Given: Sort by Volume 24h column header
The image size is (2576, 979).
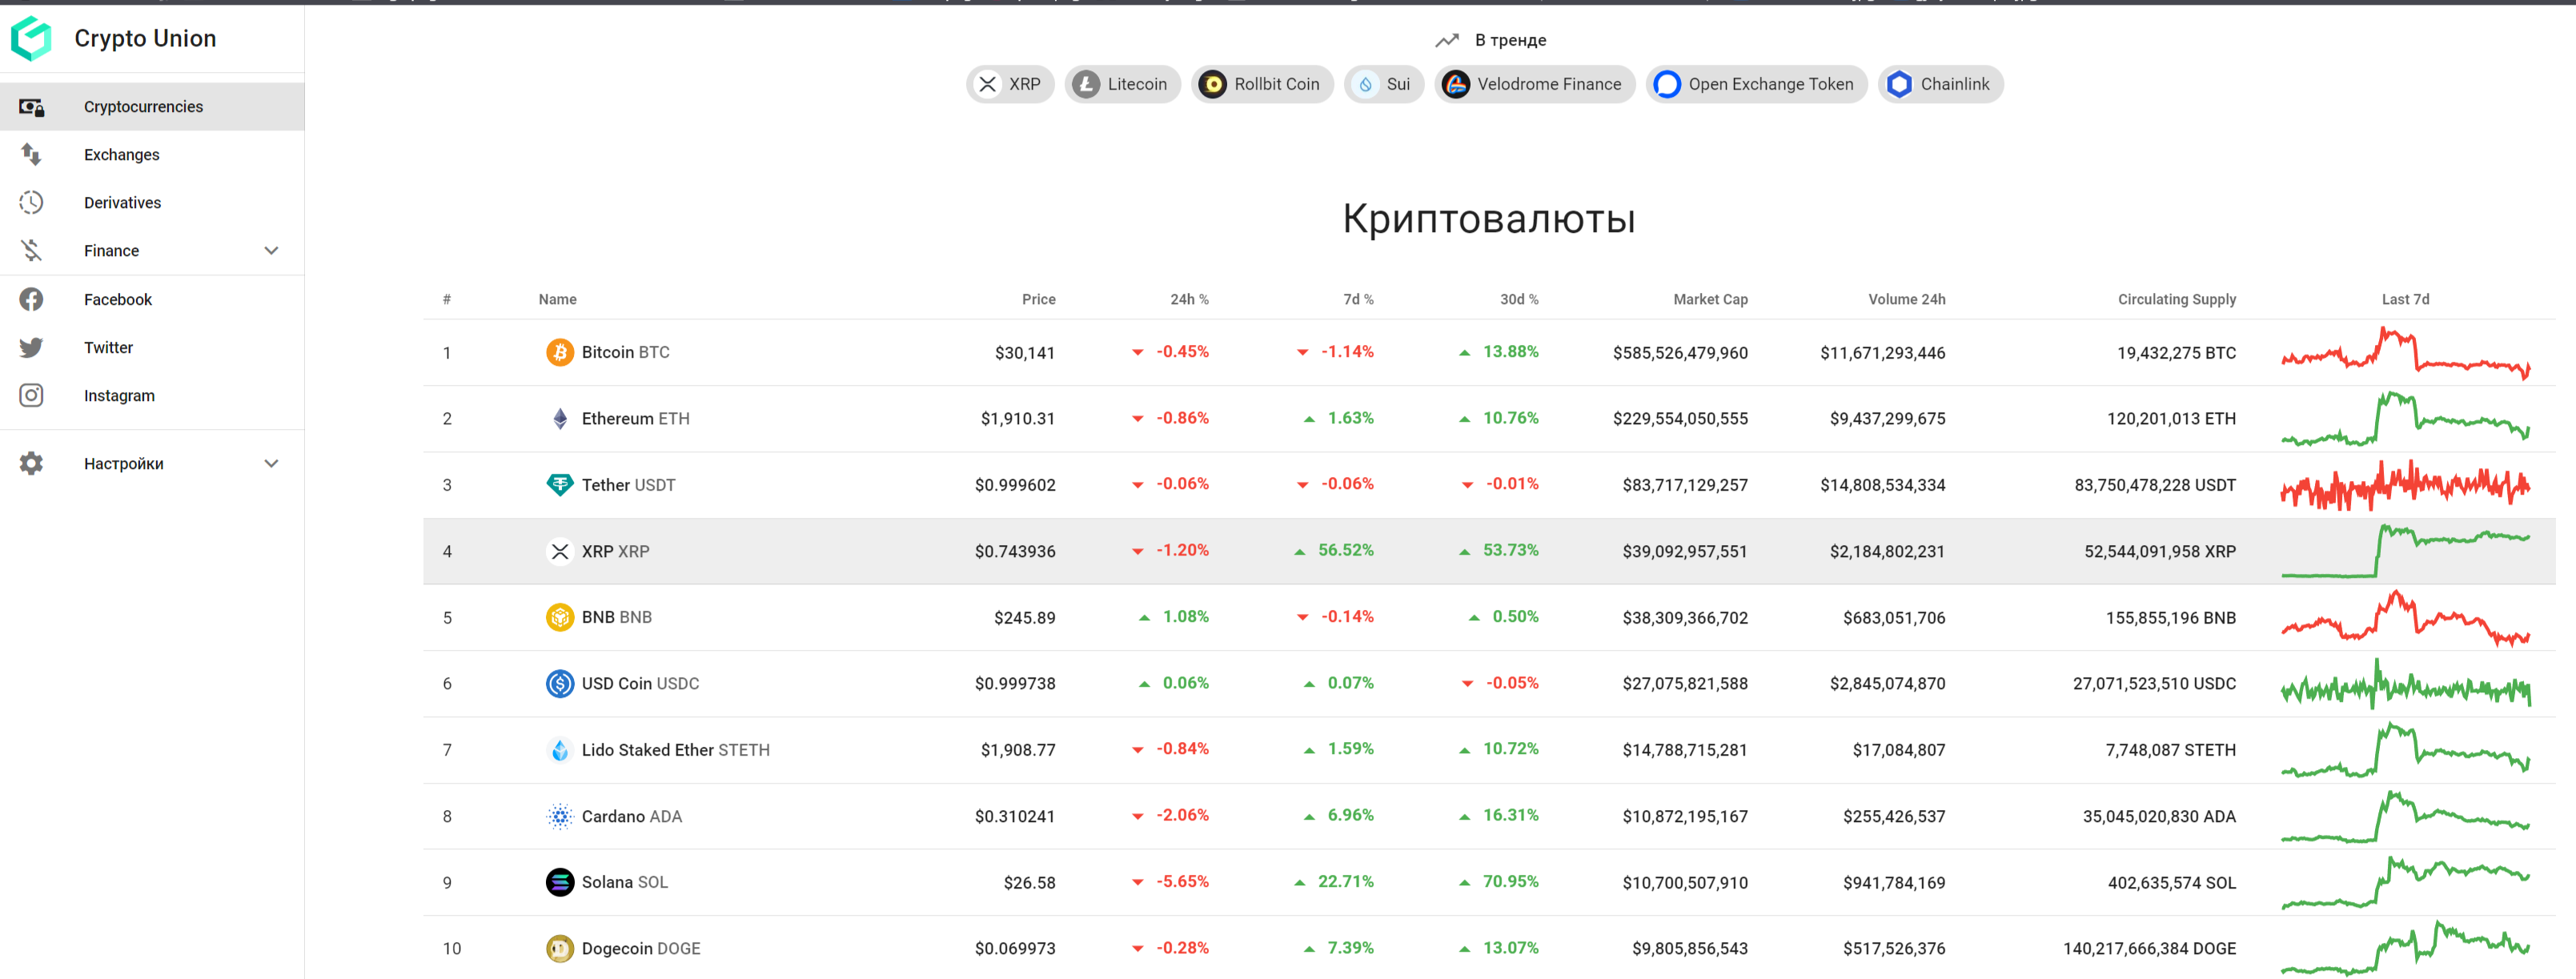Looking at the screenshot, I should coord(1906,299).
